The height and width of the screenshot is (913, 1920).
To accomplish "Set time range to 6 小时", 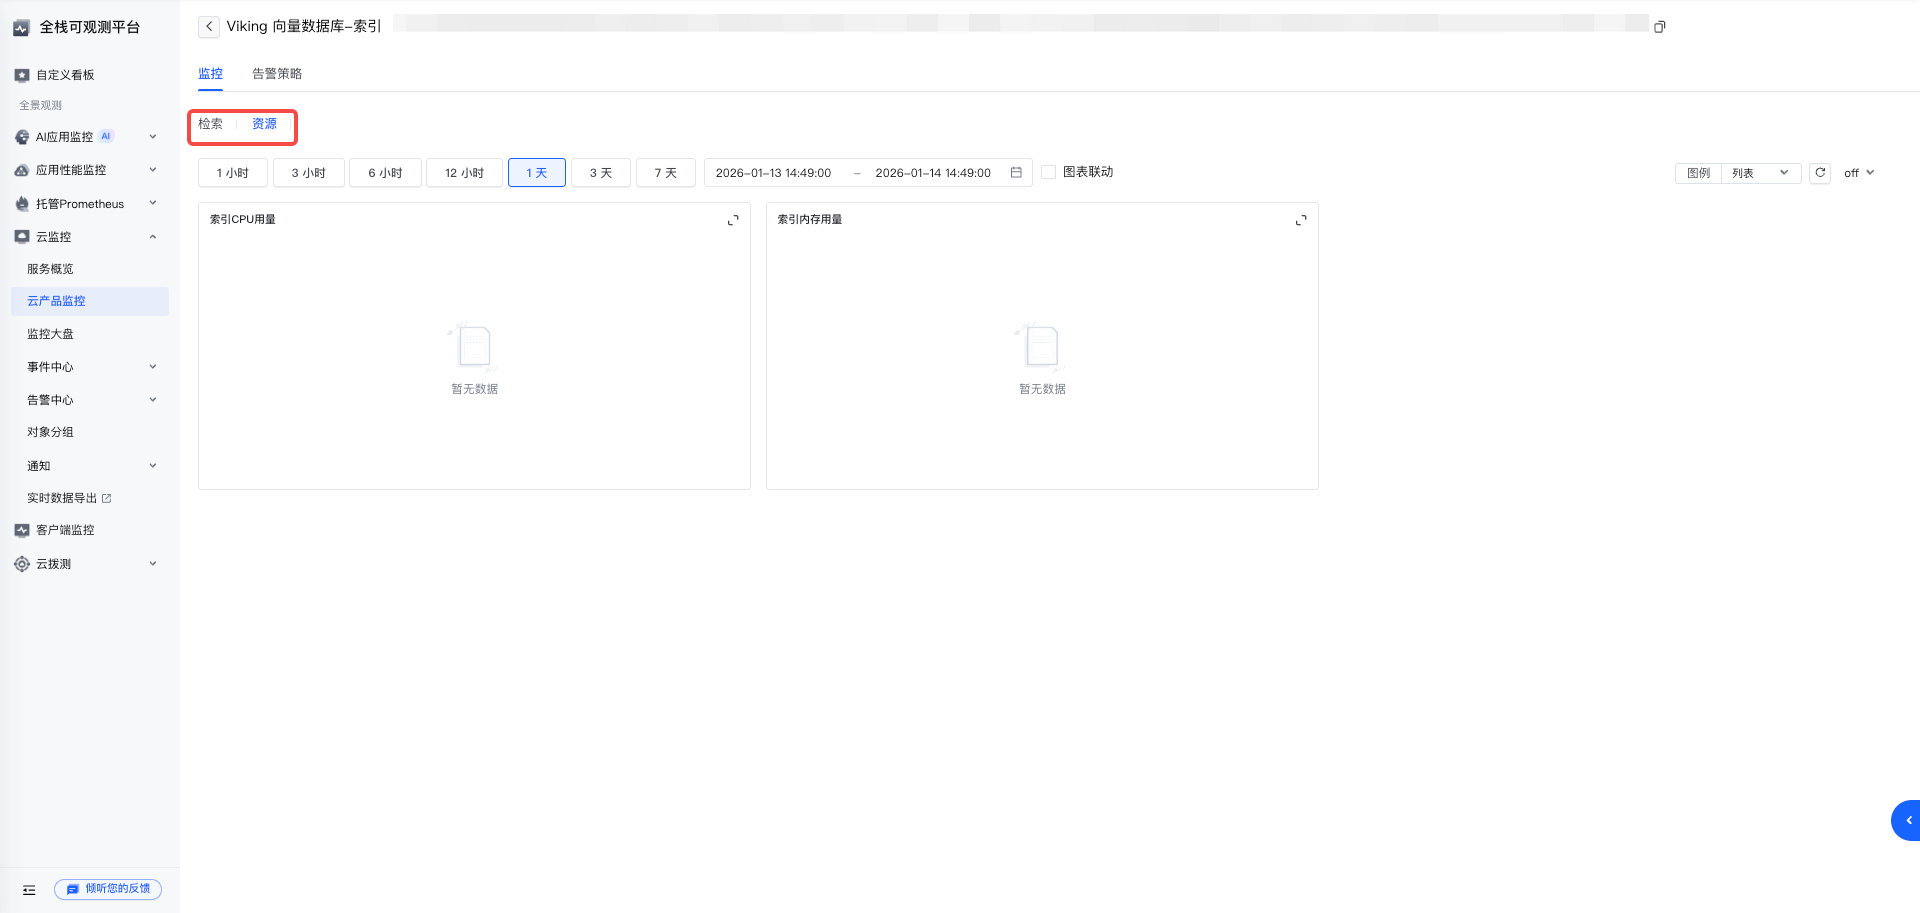I will 385,173.
